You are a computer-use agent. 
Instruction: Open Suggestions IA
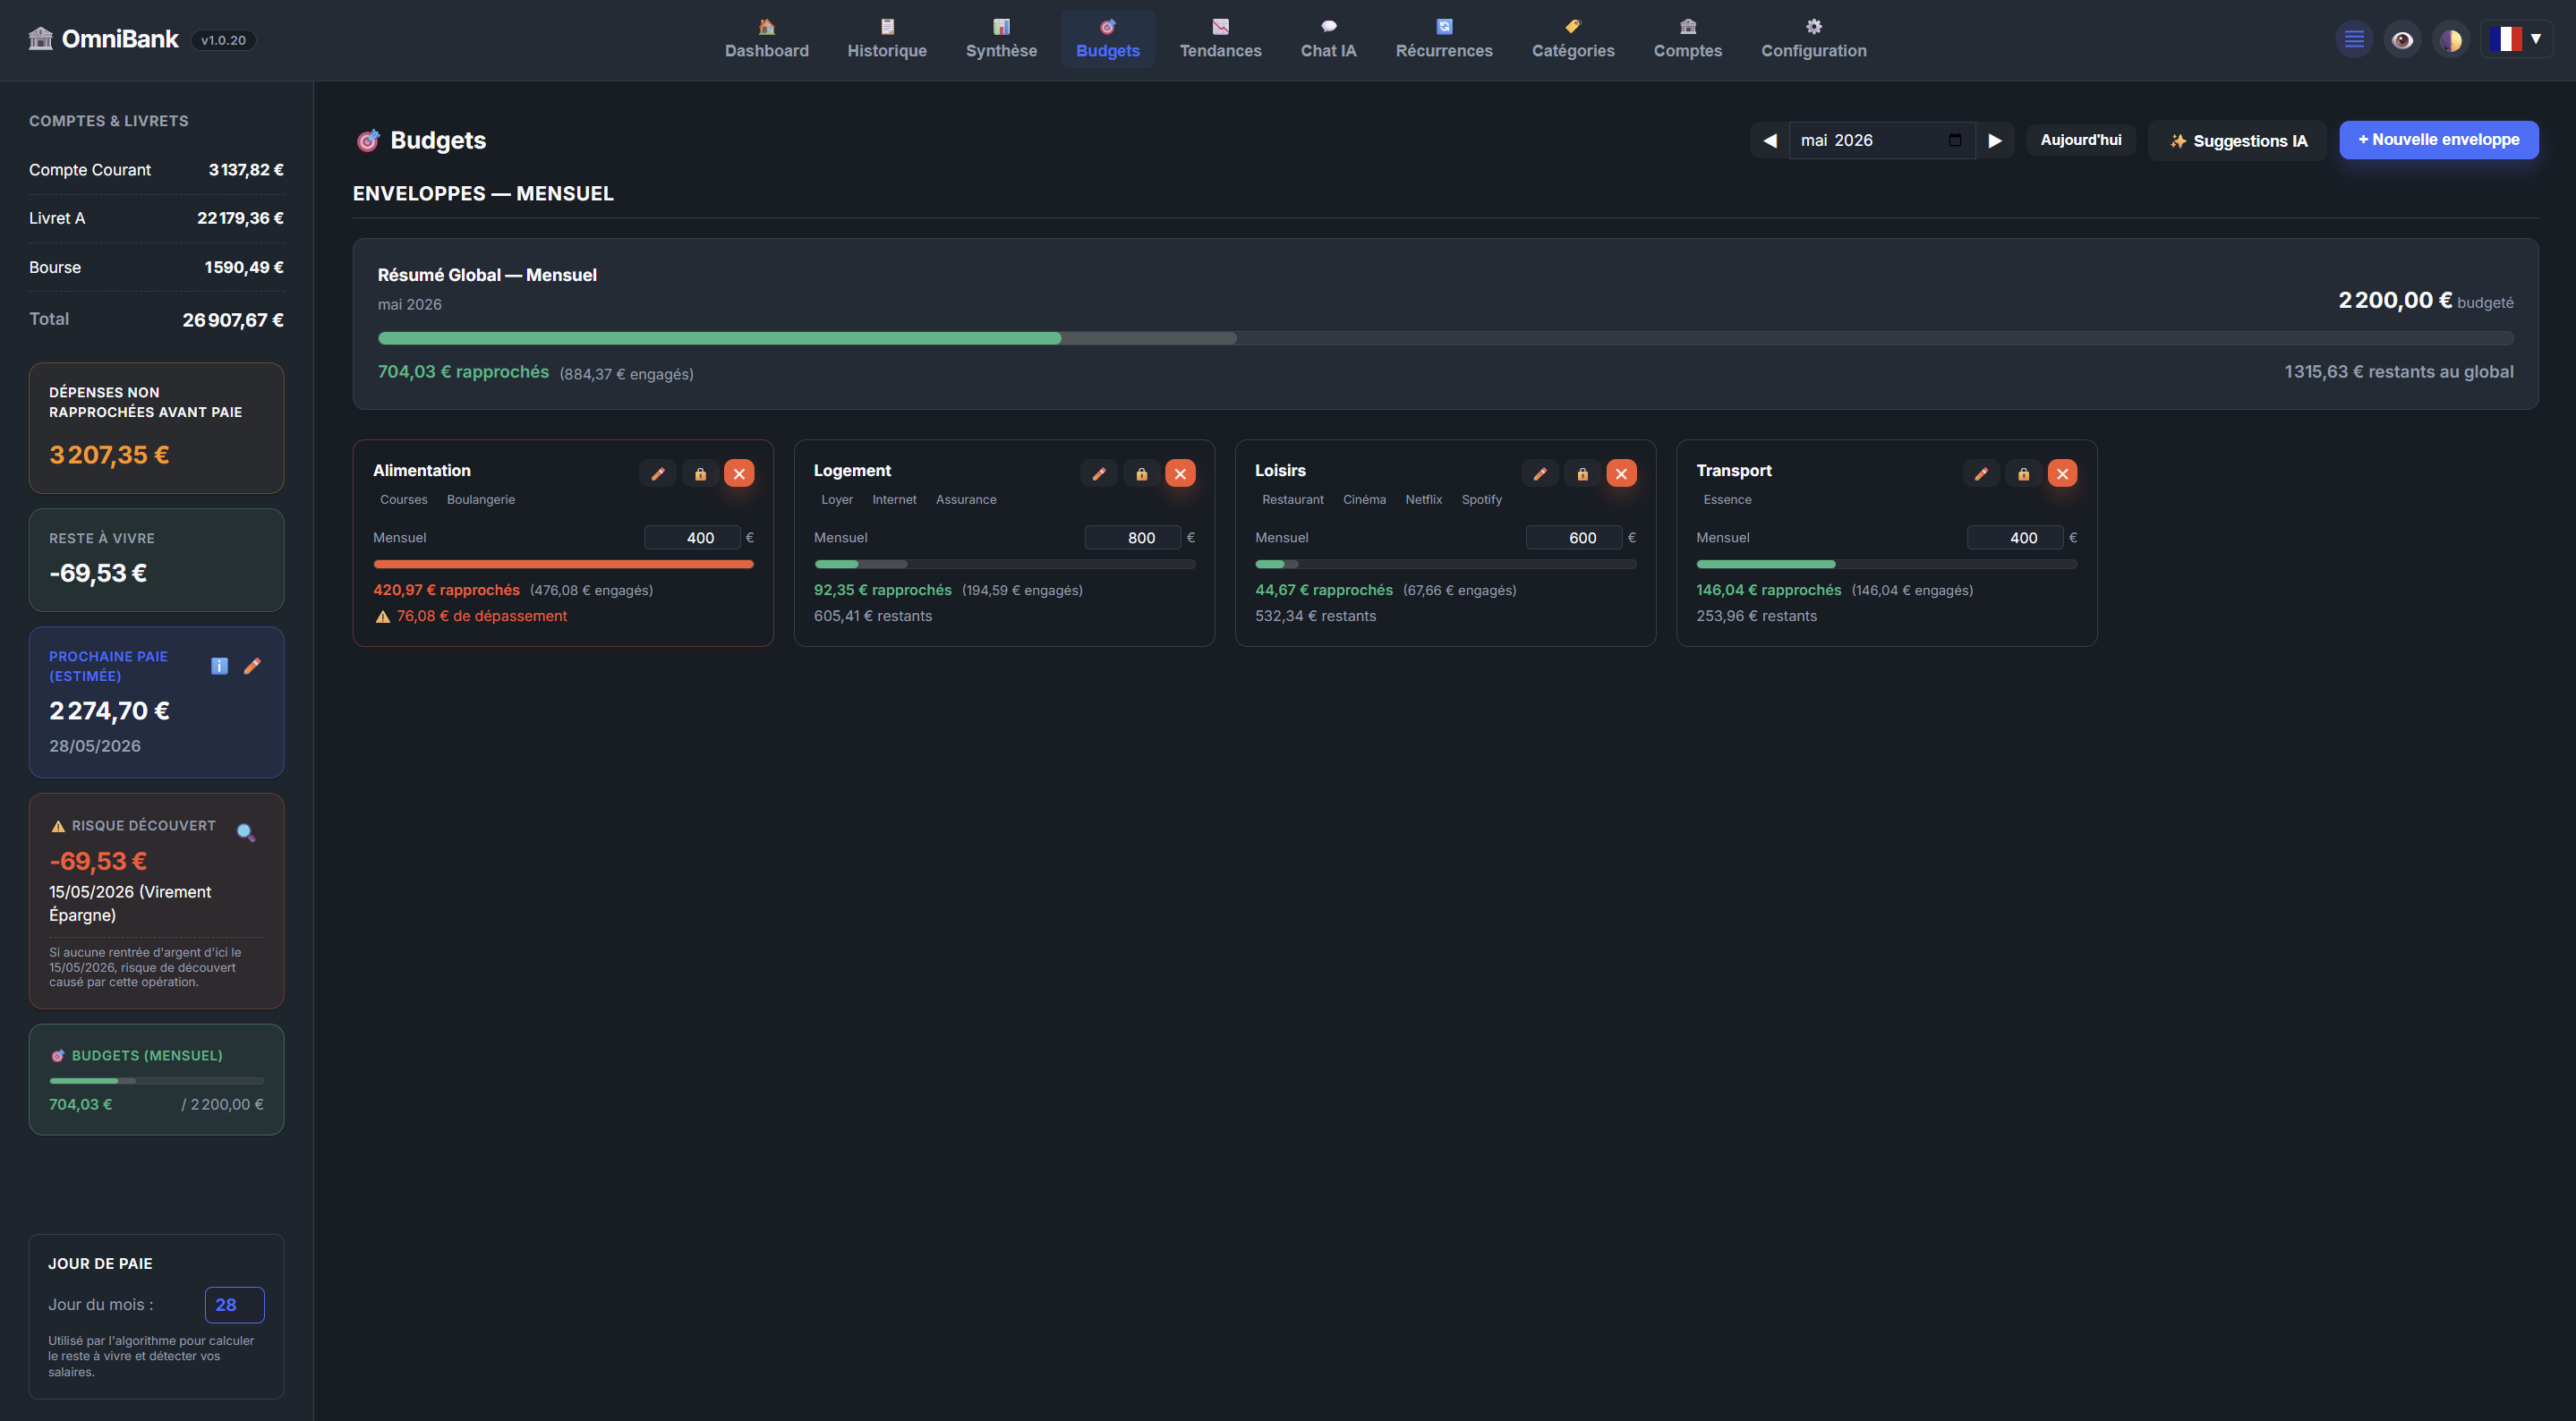(x=2237, y=141)
